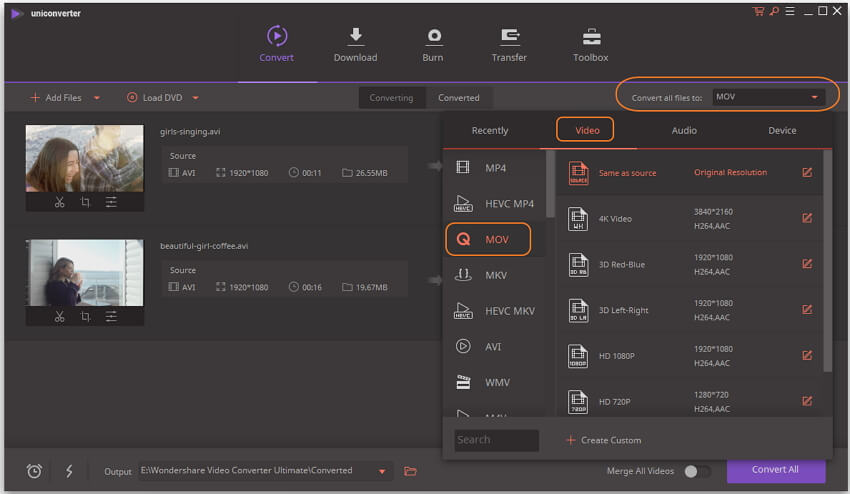Choose WMV format
The width and height of the screenshot is (850, 494).
click(x=494, y=382)
